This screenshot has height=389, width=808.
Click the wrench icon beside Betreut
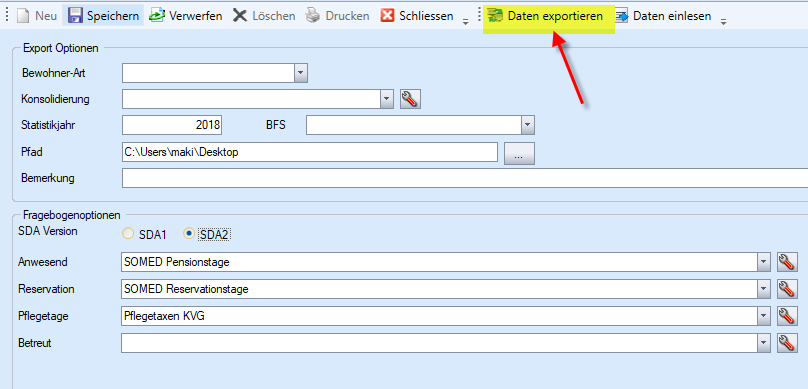coord(787,343)
